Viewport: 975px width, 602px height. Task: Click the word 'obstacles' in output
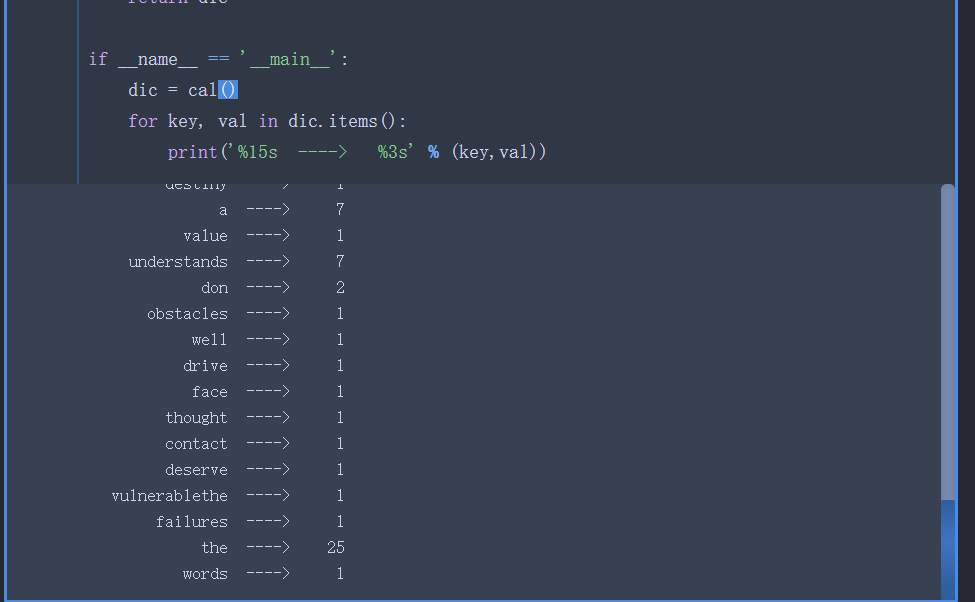187,314
